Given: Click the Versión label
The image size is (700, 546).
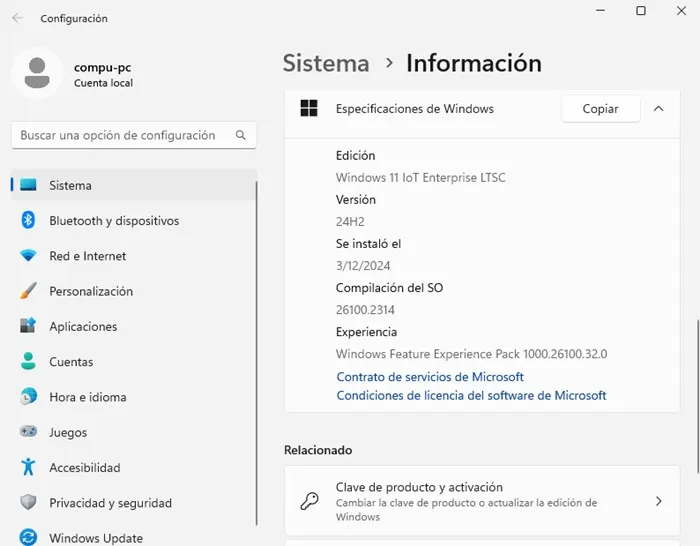Looking at the screenshot, I should tap(356, 200).
